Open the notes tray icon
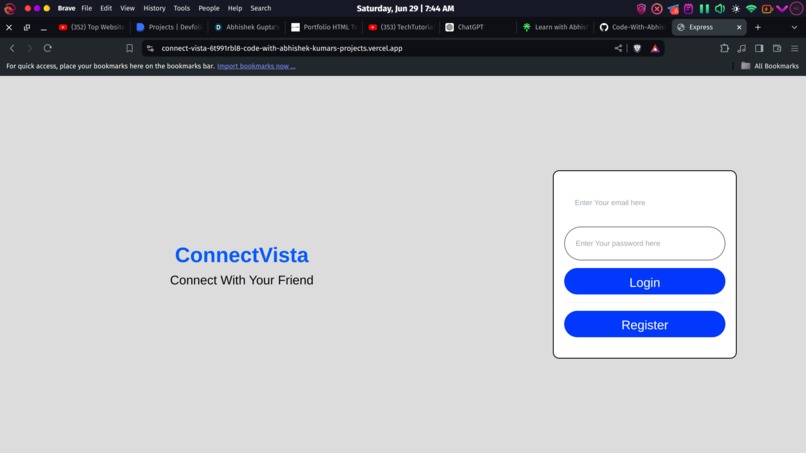Viewport: 806px width, 453px height. [688, 8]
